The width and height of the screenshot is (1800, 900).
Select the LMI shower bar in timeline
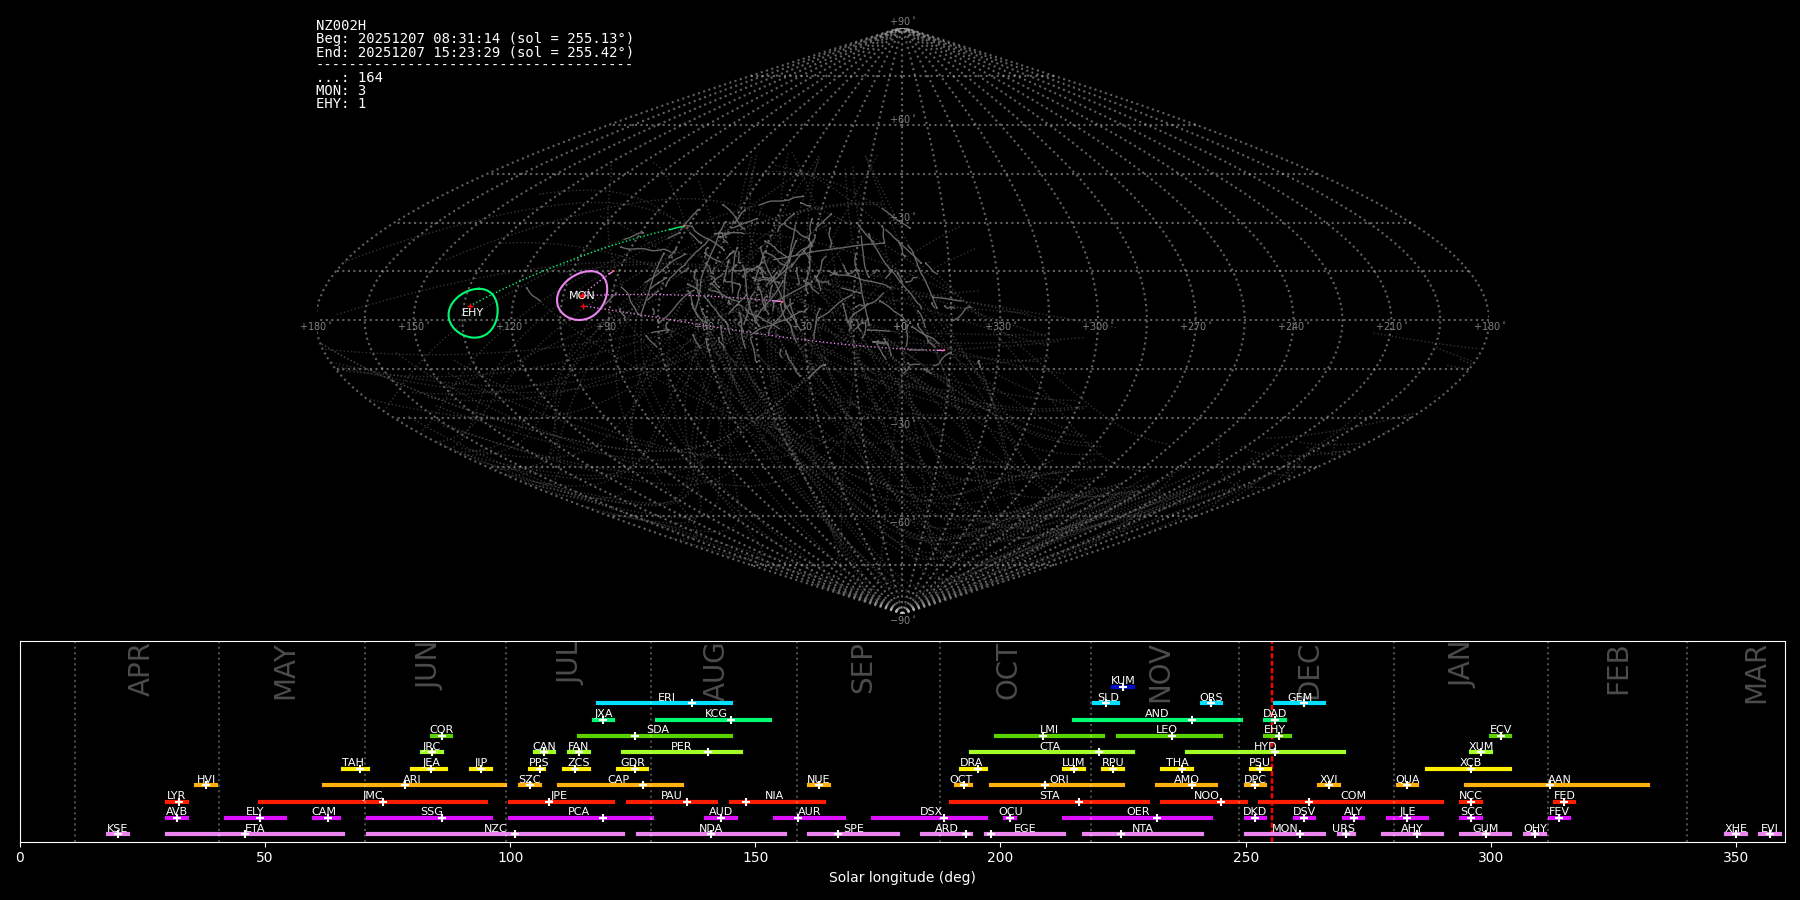[x=1049, y=736]
